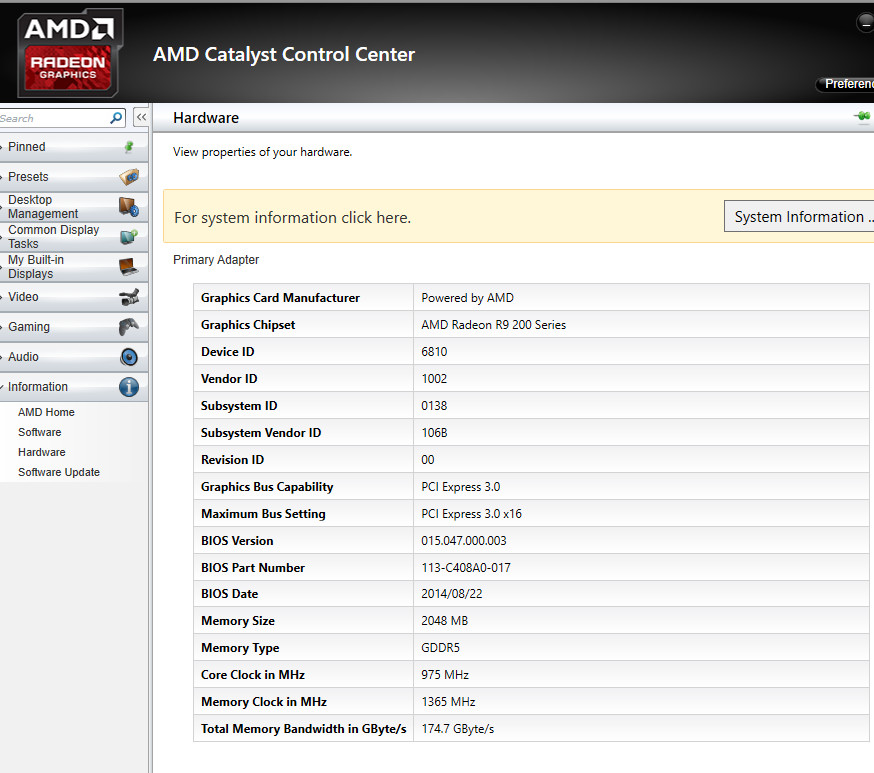Expand Common Display Tasks section
The width and height of the screenshot is (874, 773).
(74, 237)
